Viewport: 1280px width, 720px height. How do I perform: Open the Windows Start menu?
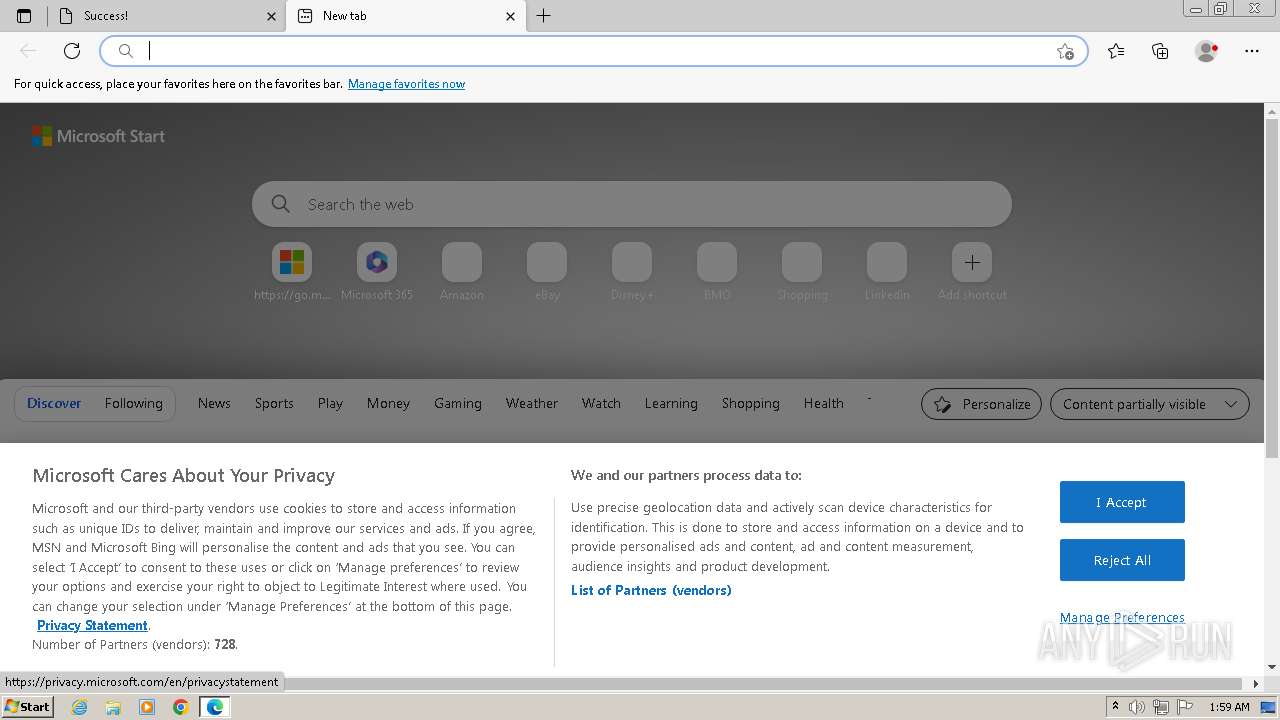[x=28, y=707]
